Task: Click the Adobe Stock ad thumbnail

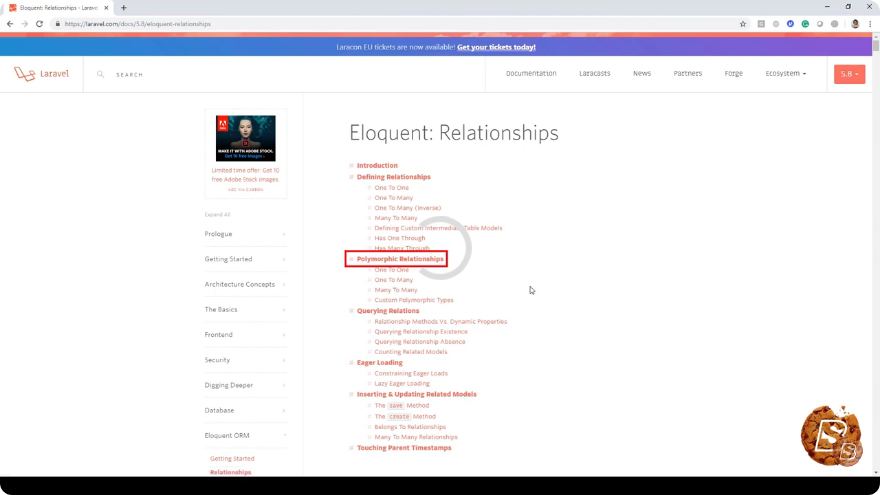Action: (246, 138)
